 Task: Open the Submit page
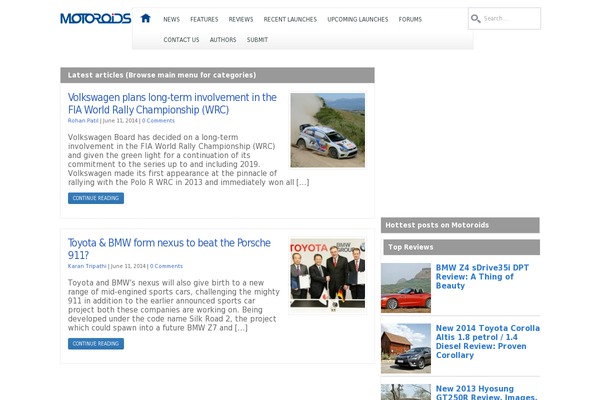click(257, 39)
